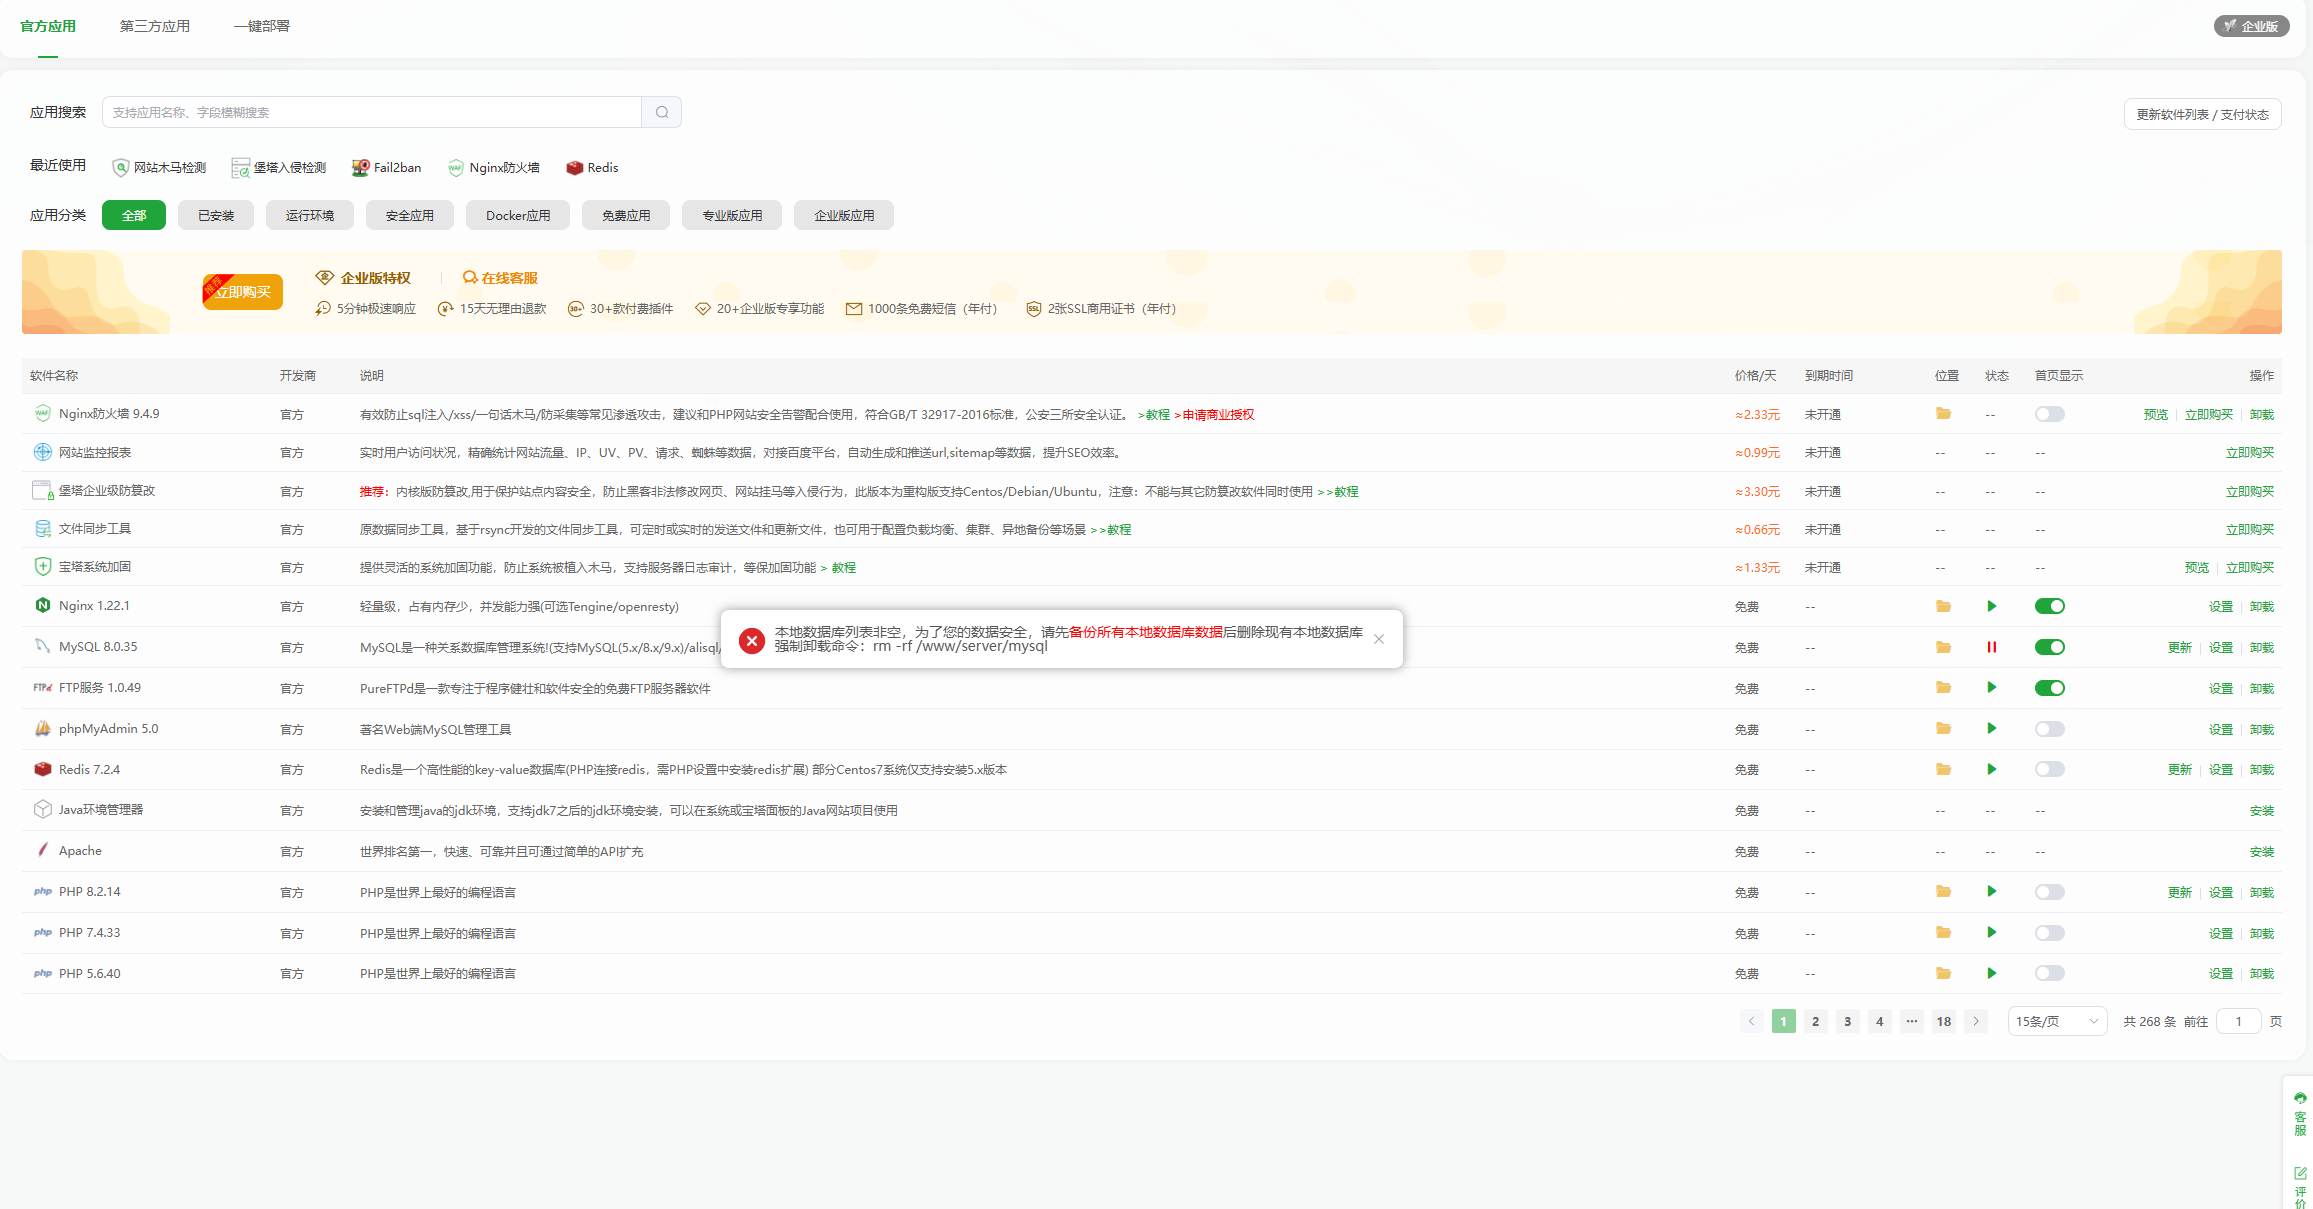
Task: Click 设置 for PHP 7.4.33
Action: [2221, 934]
